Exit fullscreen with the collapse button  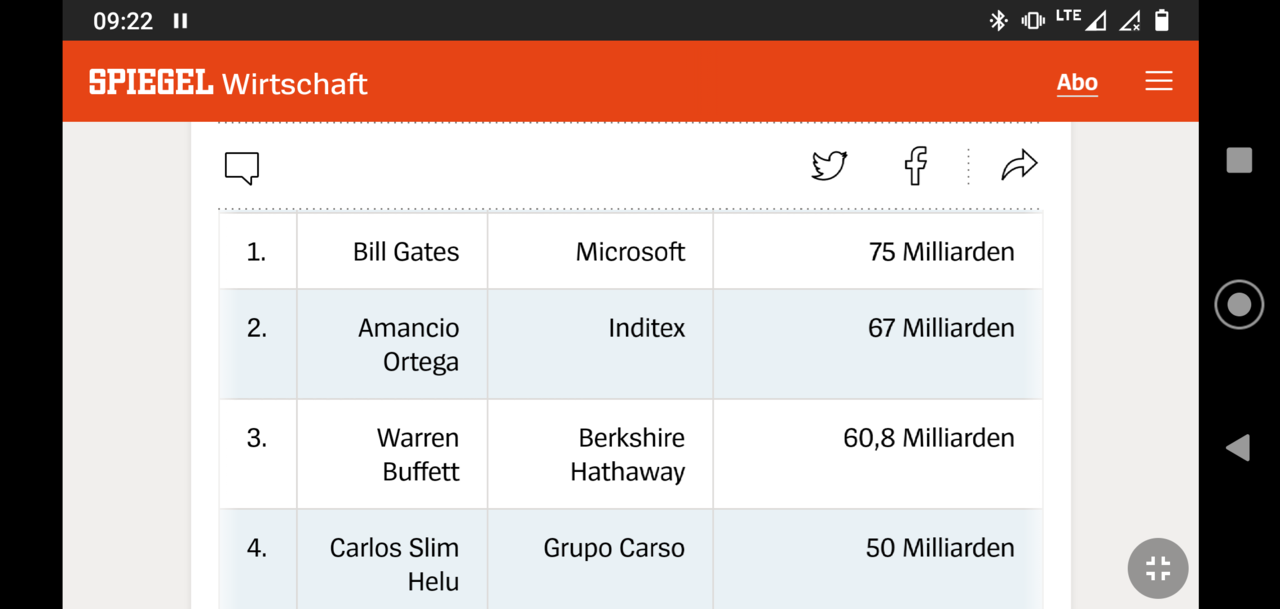[1158, 569]
